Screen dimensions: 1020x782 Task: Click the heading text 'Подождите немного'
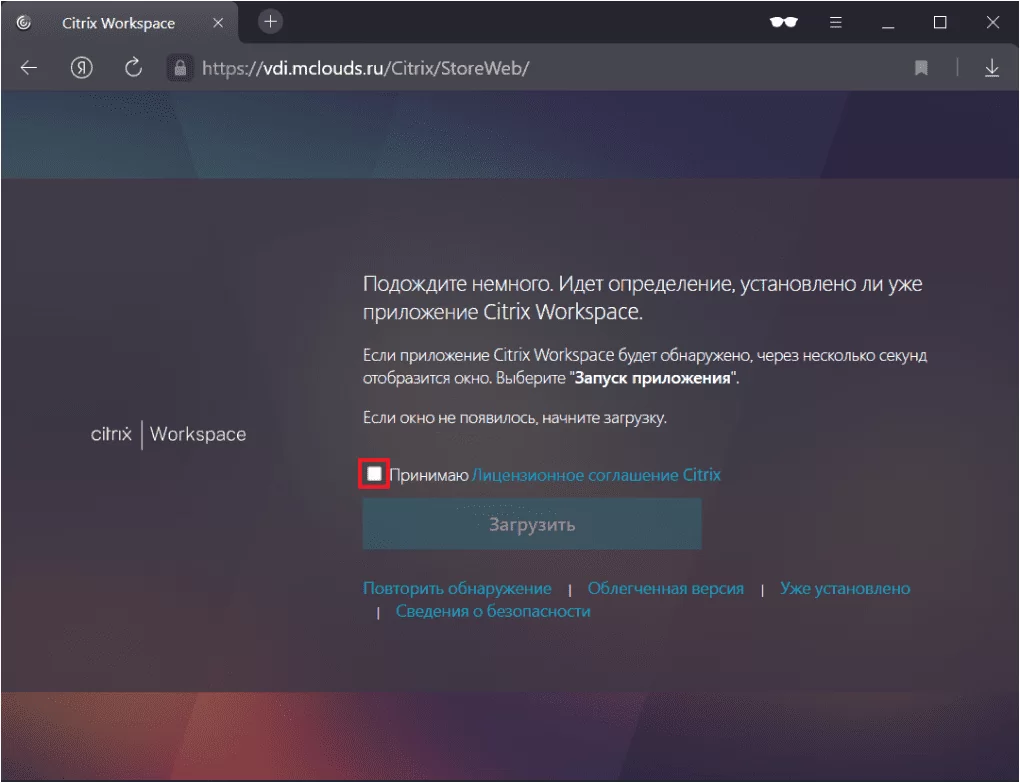457,284
